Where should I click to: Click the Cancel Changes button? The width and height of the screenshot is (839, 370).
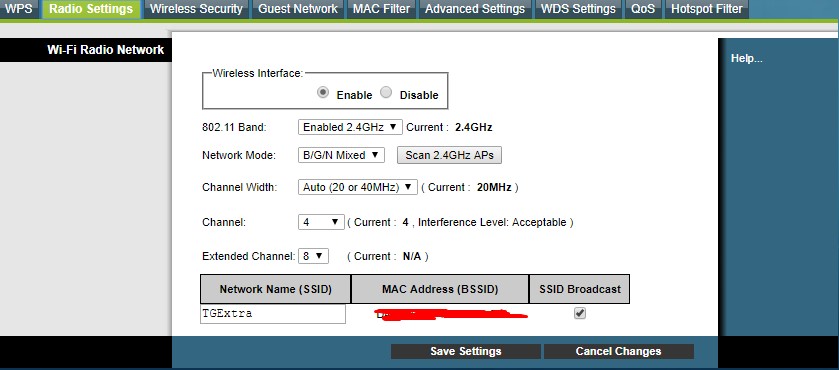[x=619, y=351]
